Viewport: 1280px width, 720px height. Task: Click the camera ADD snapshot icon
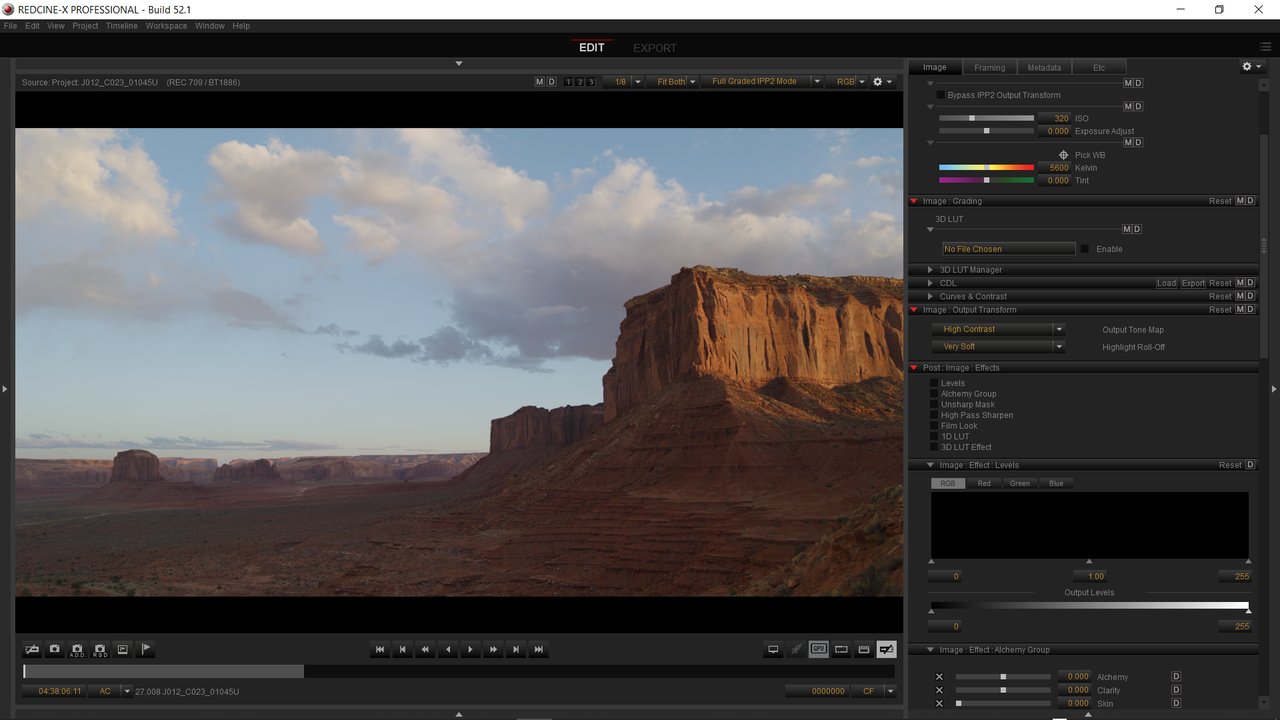point(77,649)
